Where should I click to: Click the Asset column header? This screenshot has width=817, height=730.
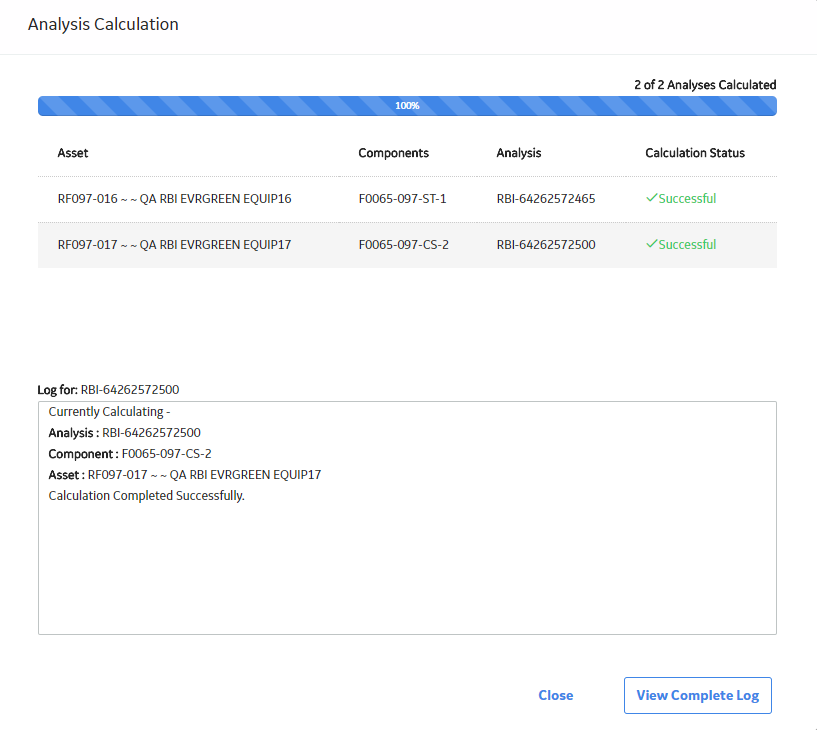tap(73, 153)
